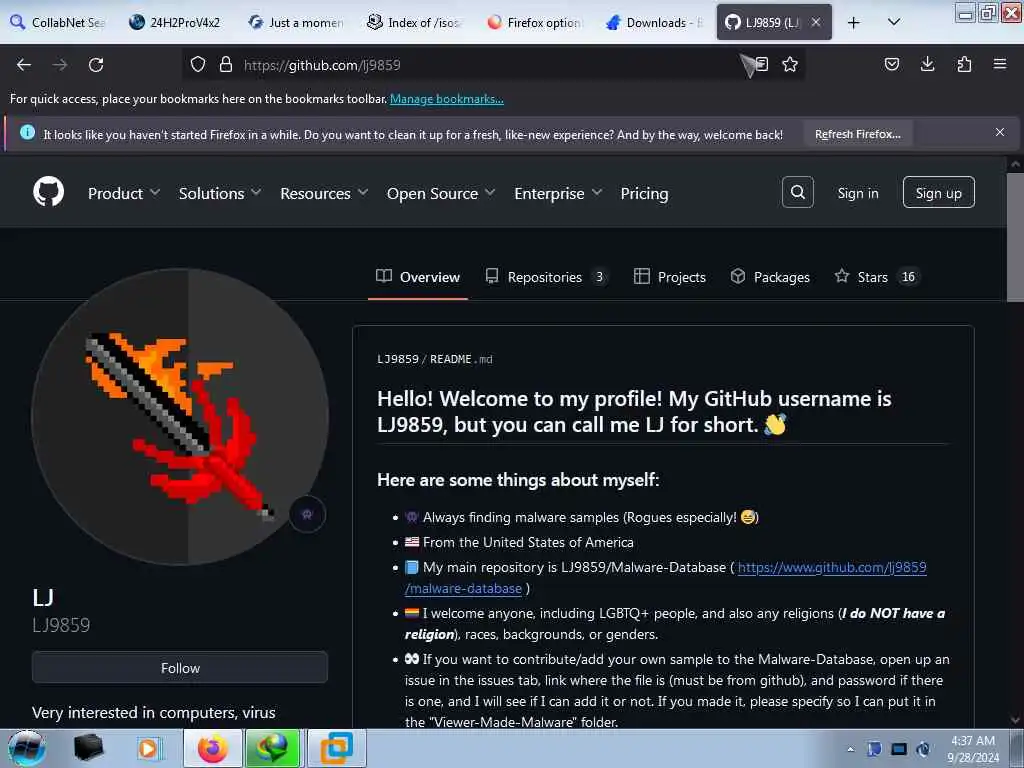Toggle reader view in the address bar
Image resolution: width=1024 pixels, height=768 pixels.
pos(761,64)
